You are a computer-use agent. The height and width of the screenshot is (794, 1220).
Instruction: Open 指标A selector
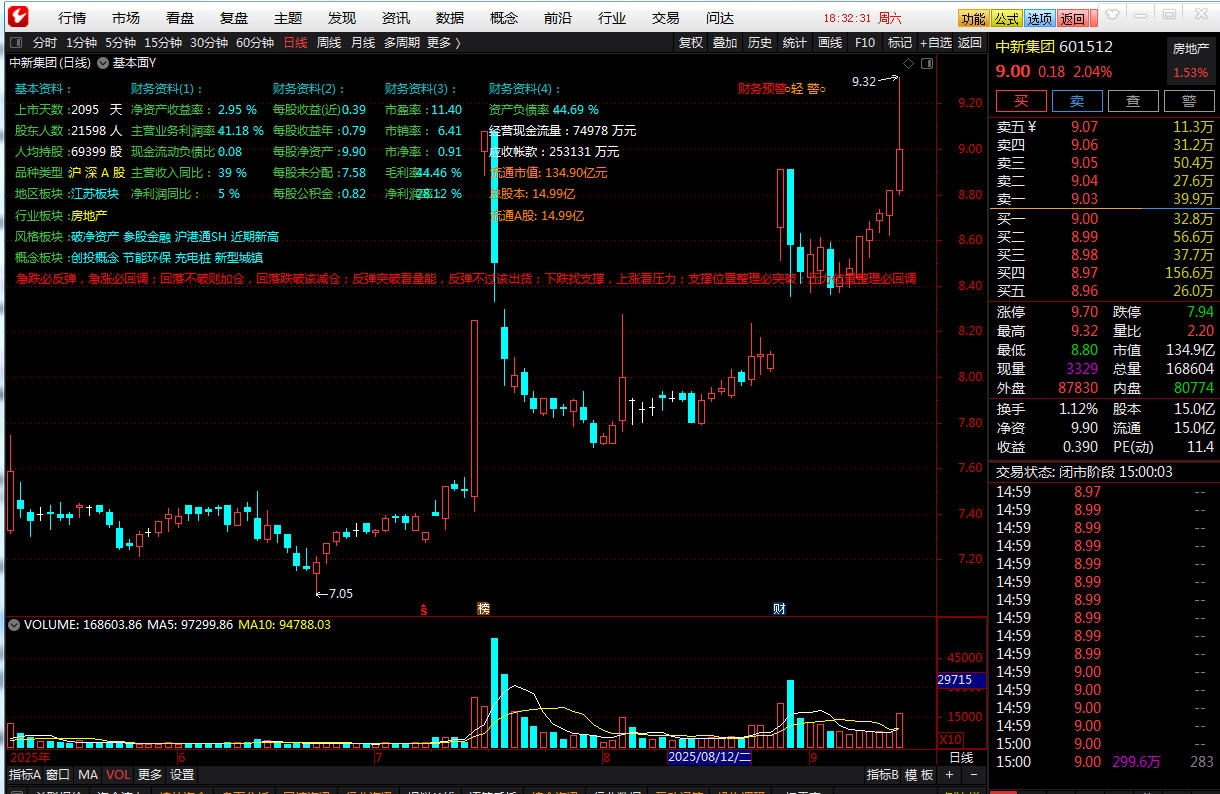pos(24,775)
